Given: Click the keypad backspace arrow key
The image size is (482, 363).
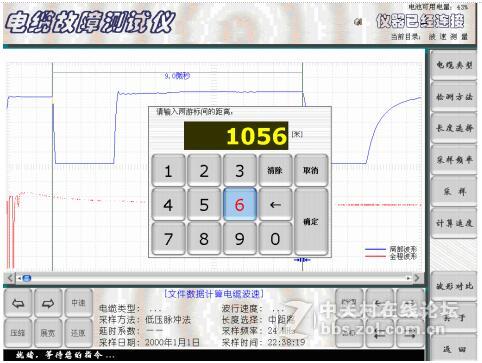Looking at the screenshot, I should point(275,205).
